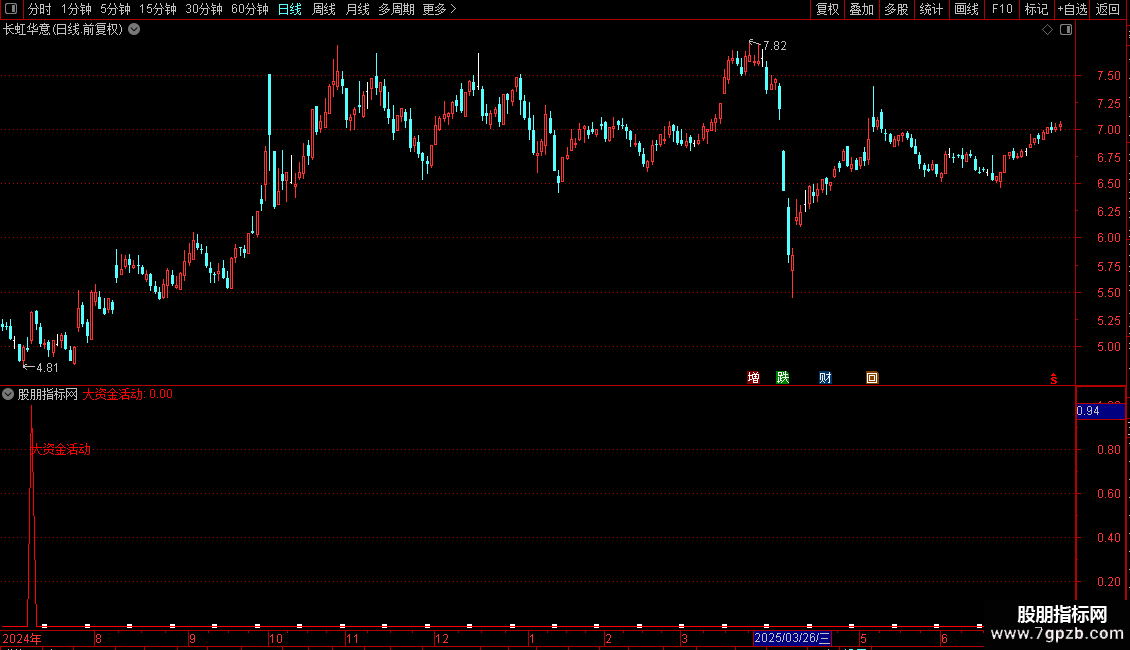Select the 15分钟 period
1130x650 pixels.
(158, 9)
